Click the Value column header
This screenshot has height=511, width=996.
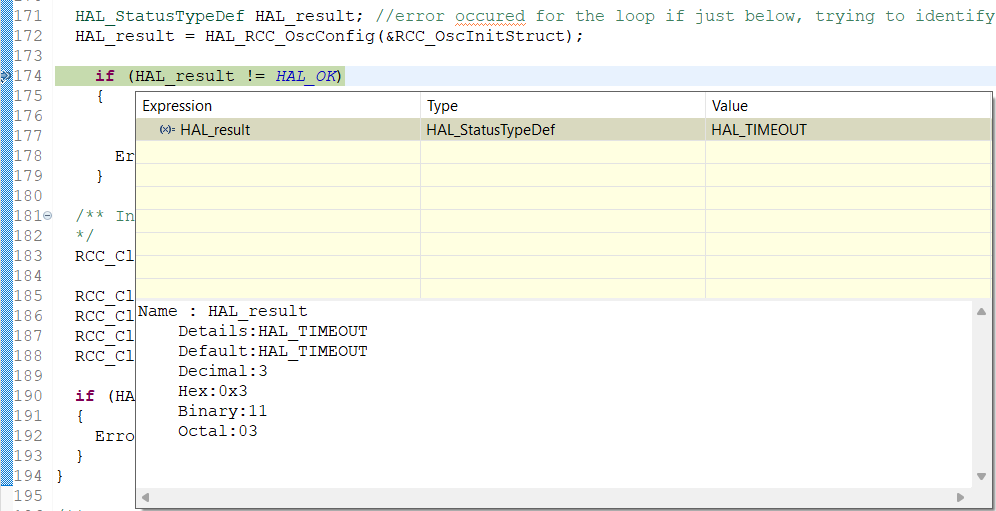(729, 106)
